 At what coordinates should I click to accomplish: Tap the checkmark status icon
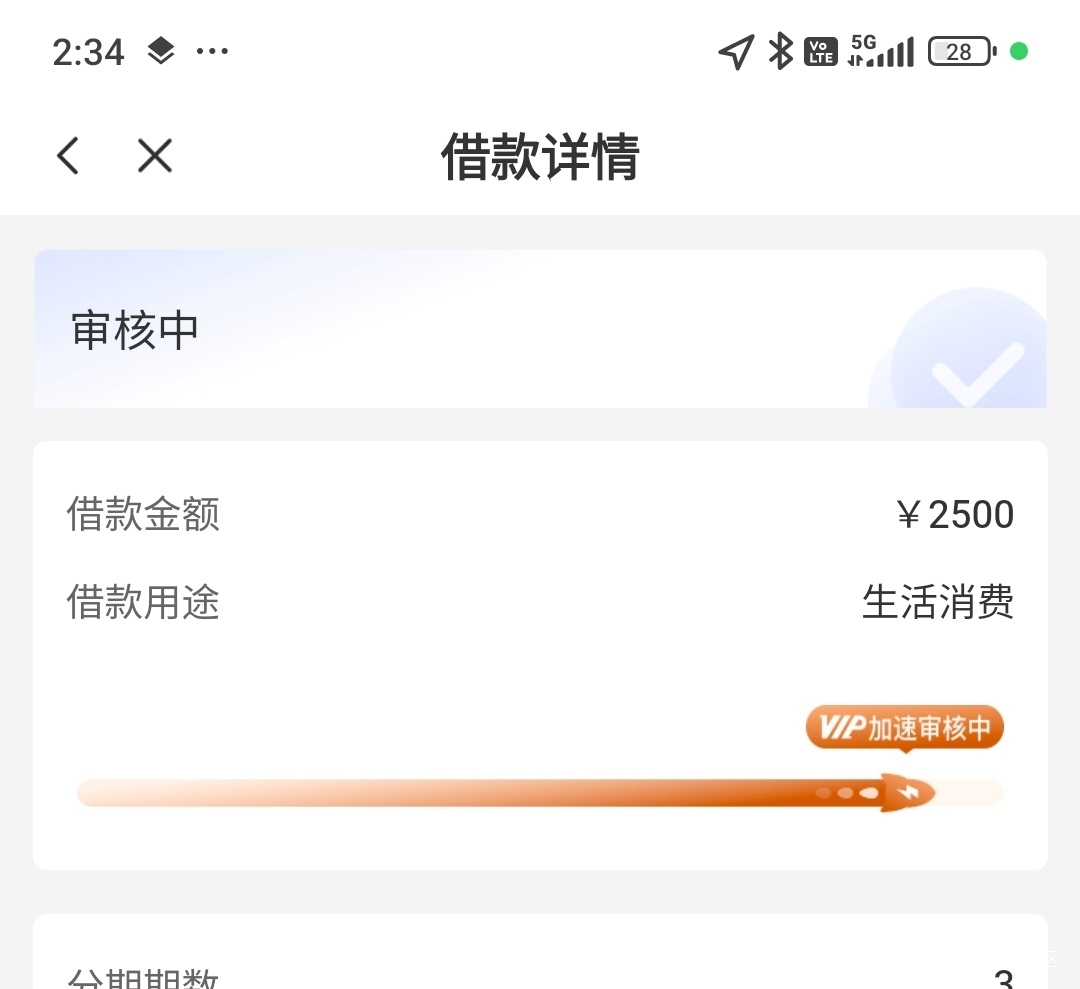tap(975, 367)
